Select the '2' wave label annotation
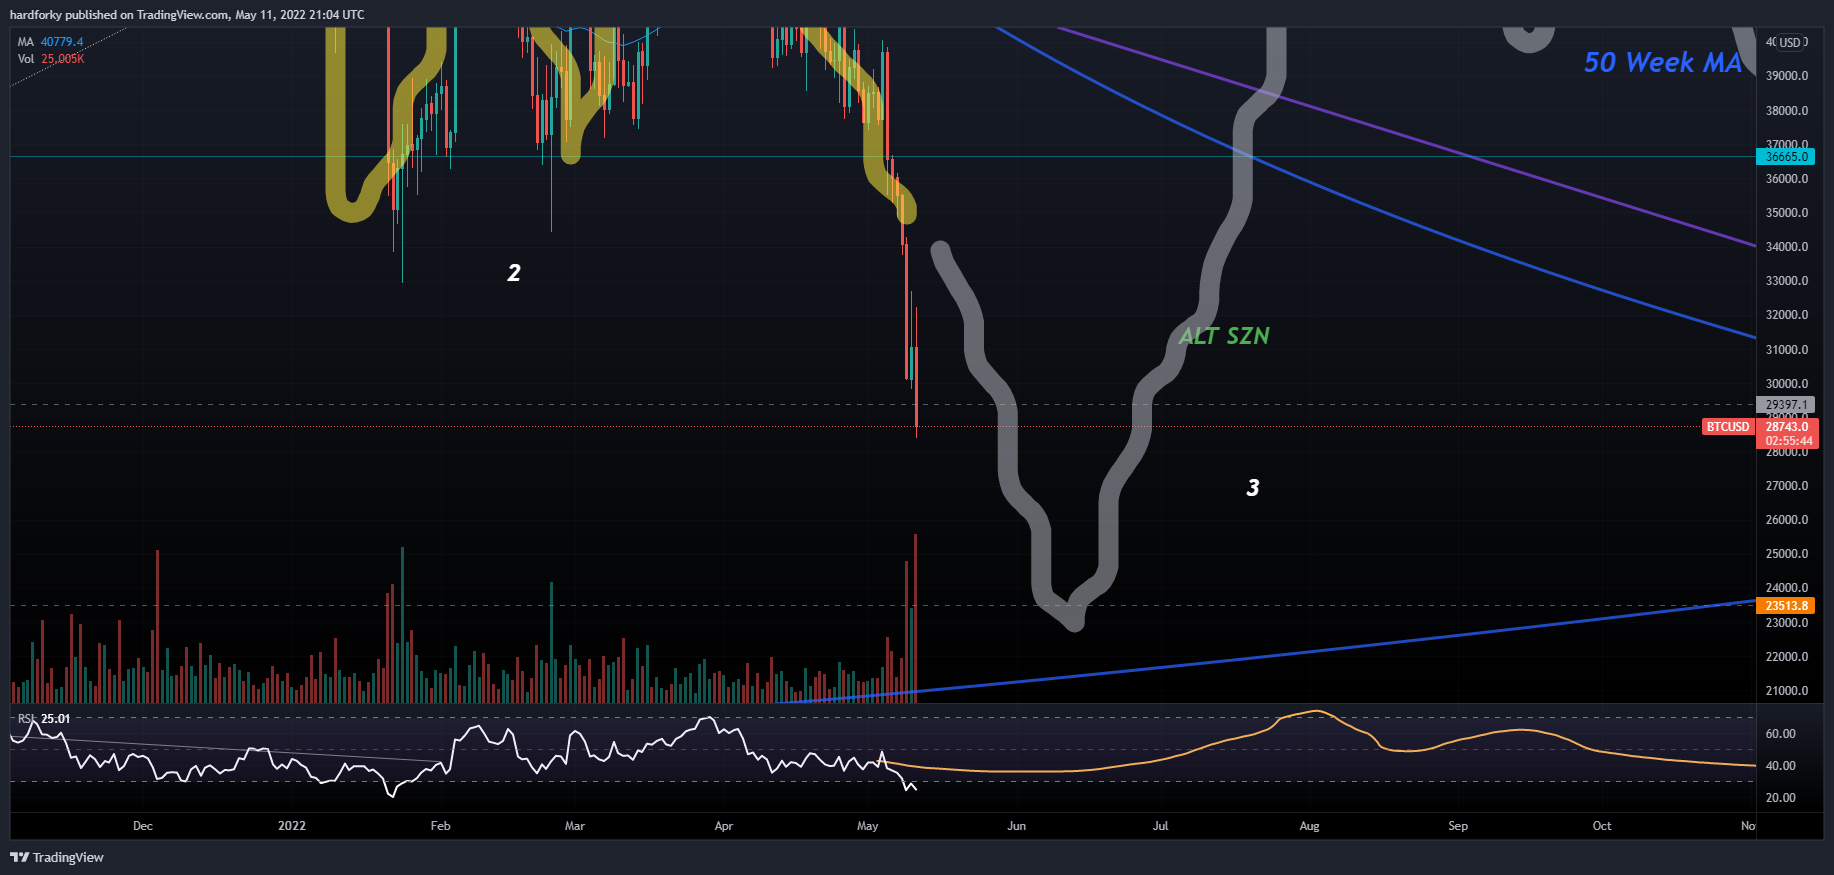Viewport: 1834px width, 875px height. coord(514,273)
